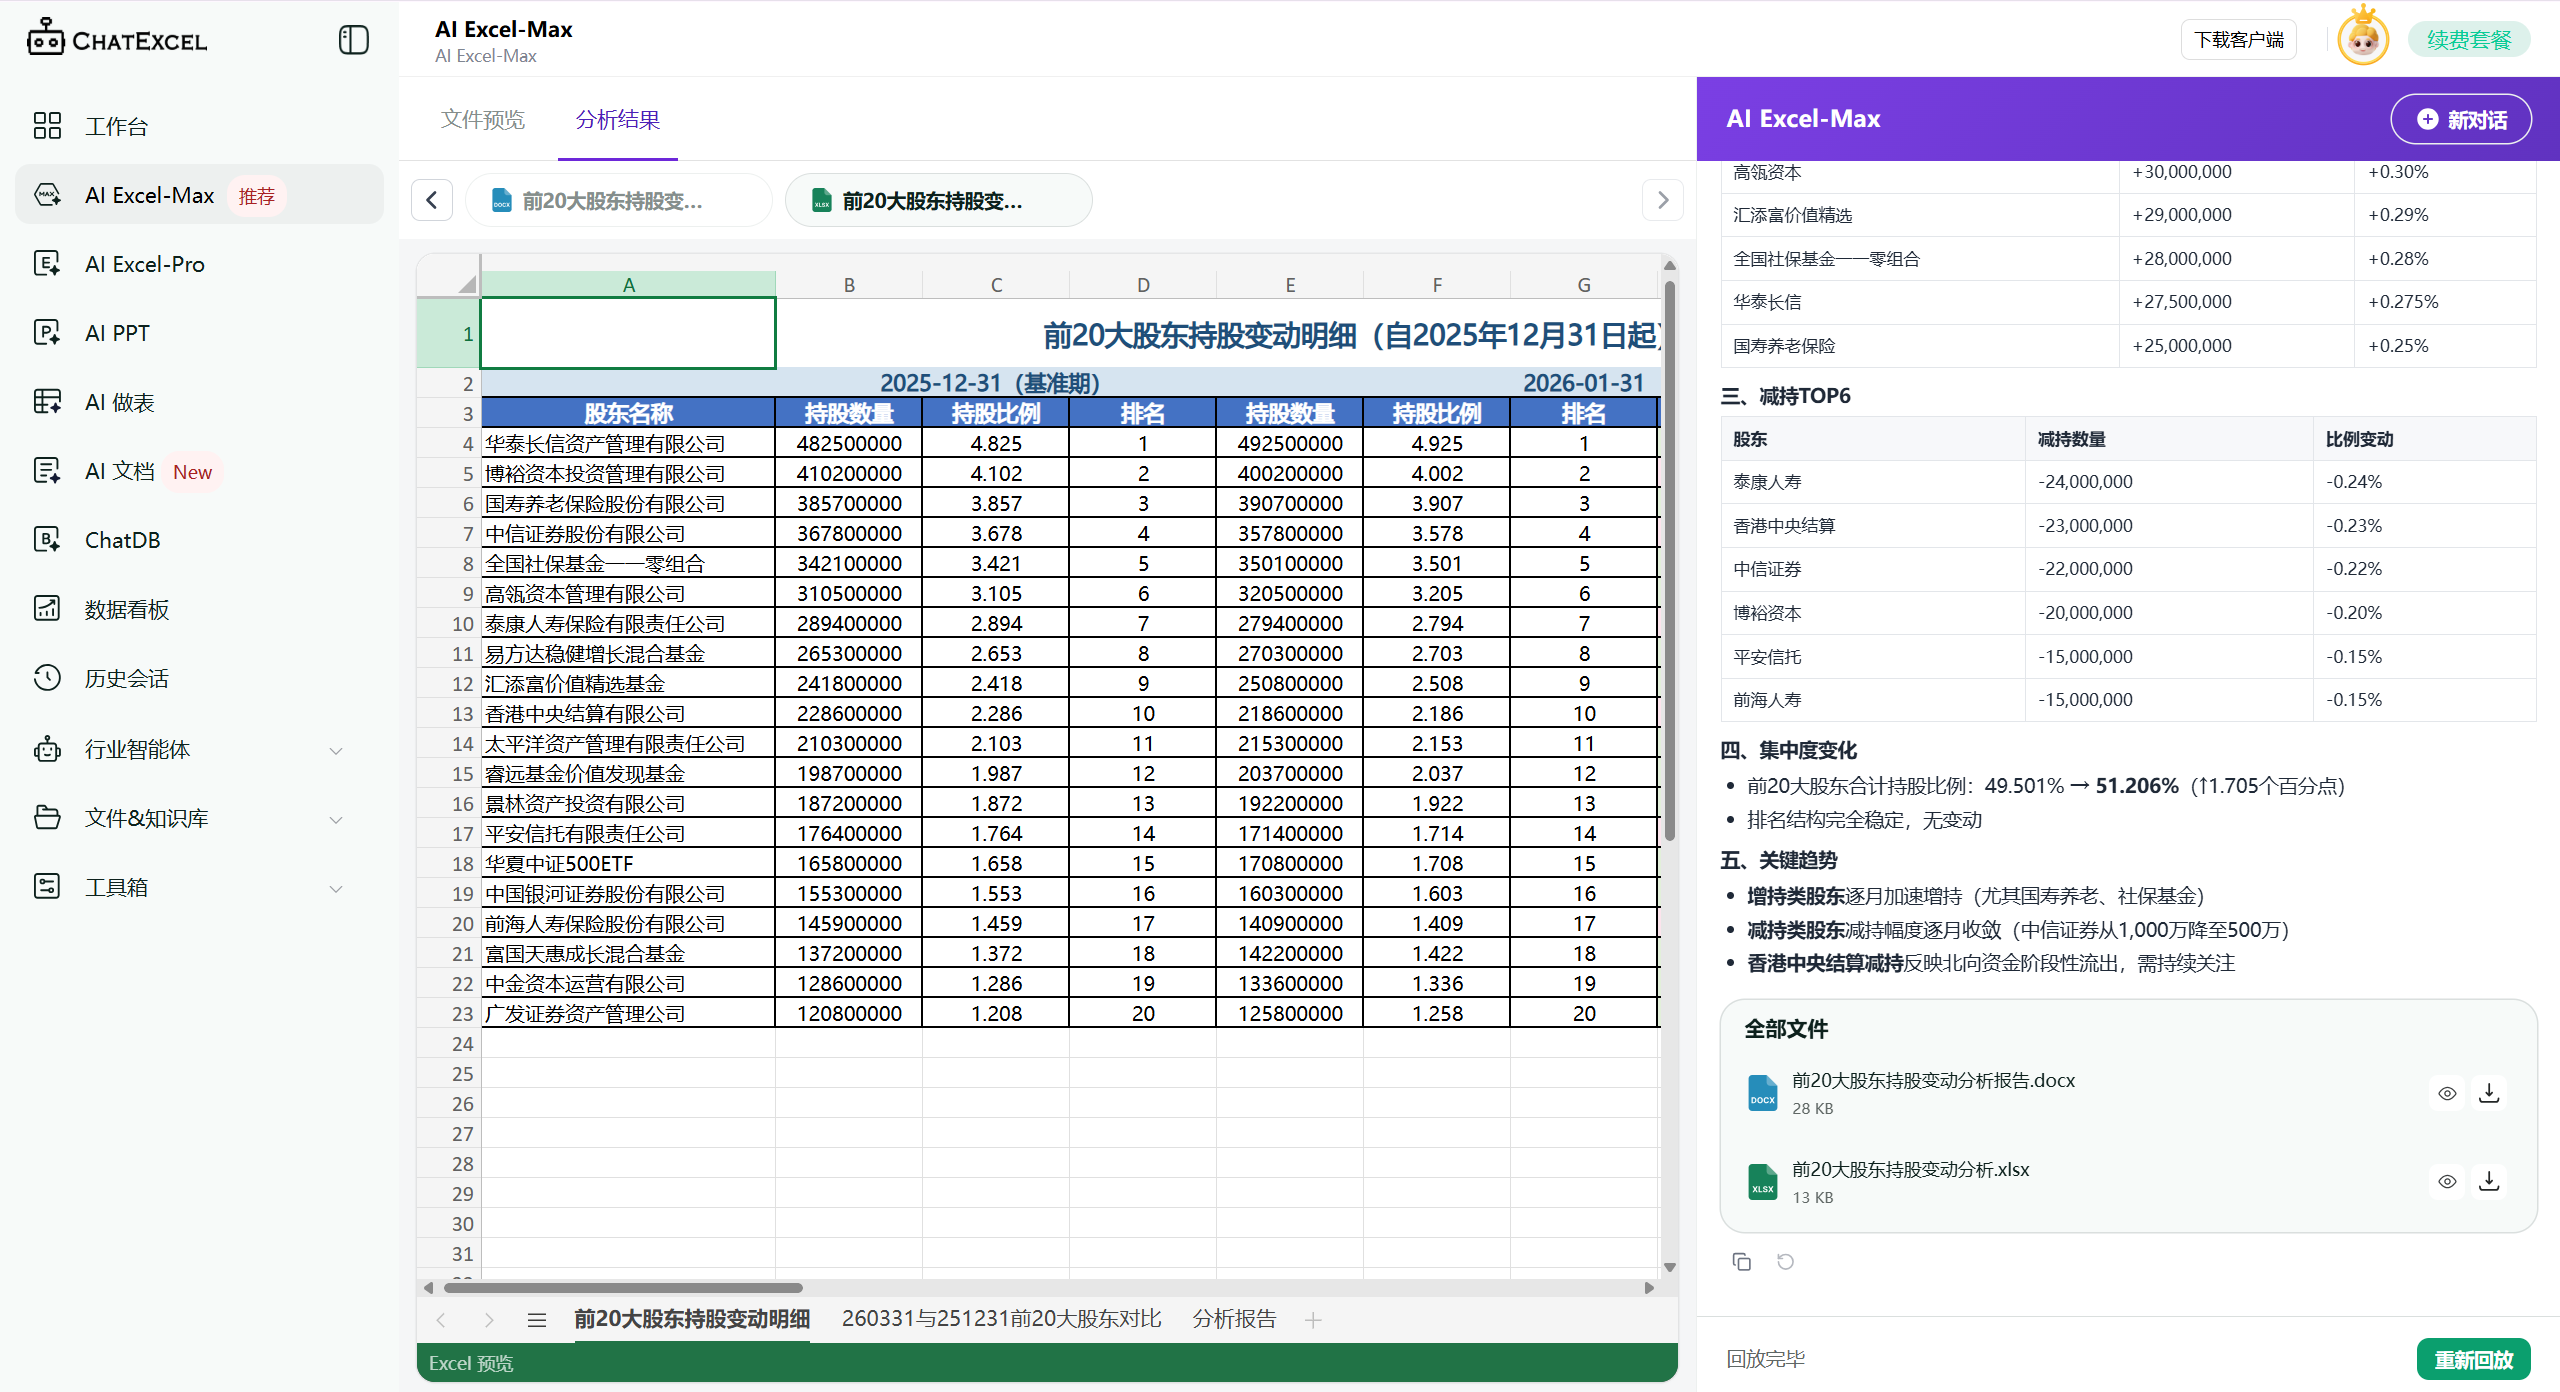Open the ChatDB icon
The width and height of the screenshot is (2560, 1392).
click(47, 539)
